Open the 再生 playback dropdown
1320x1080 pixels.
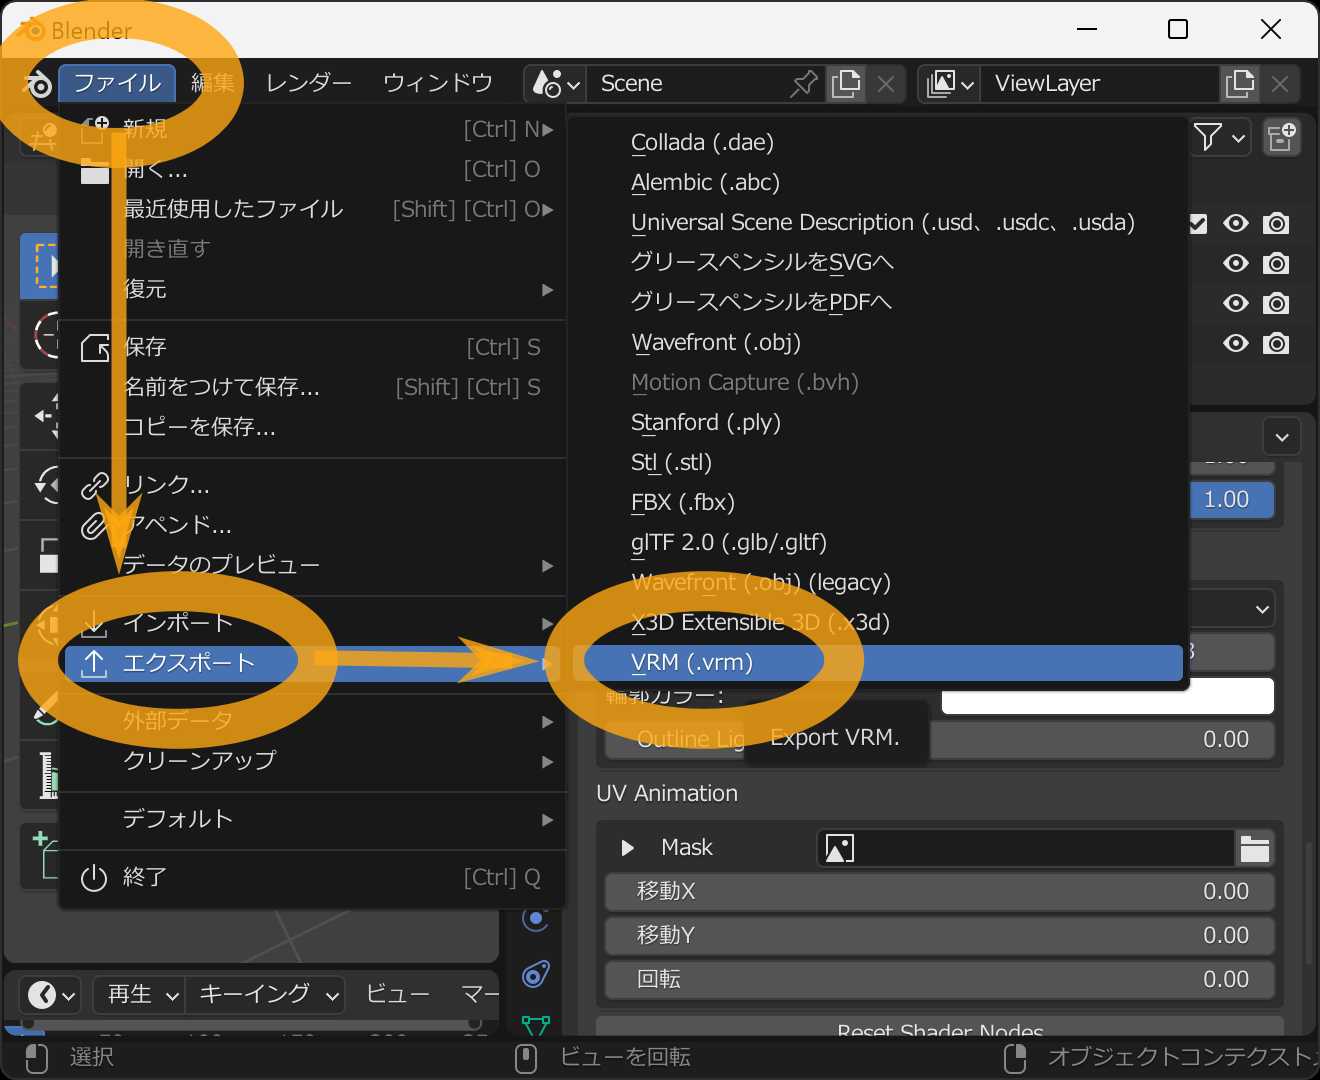tap(140, 995)
